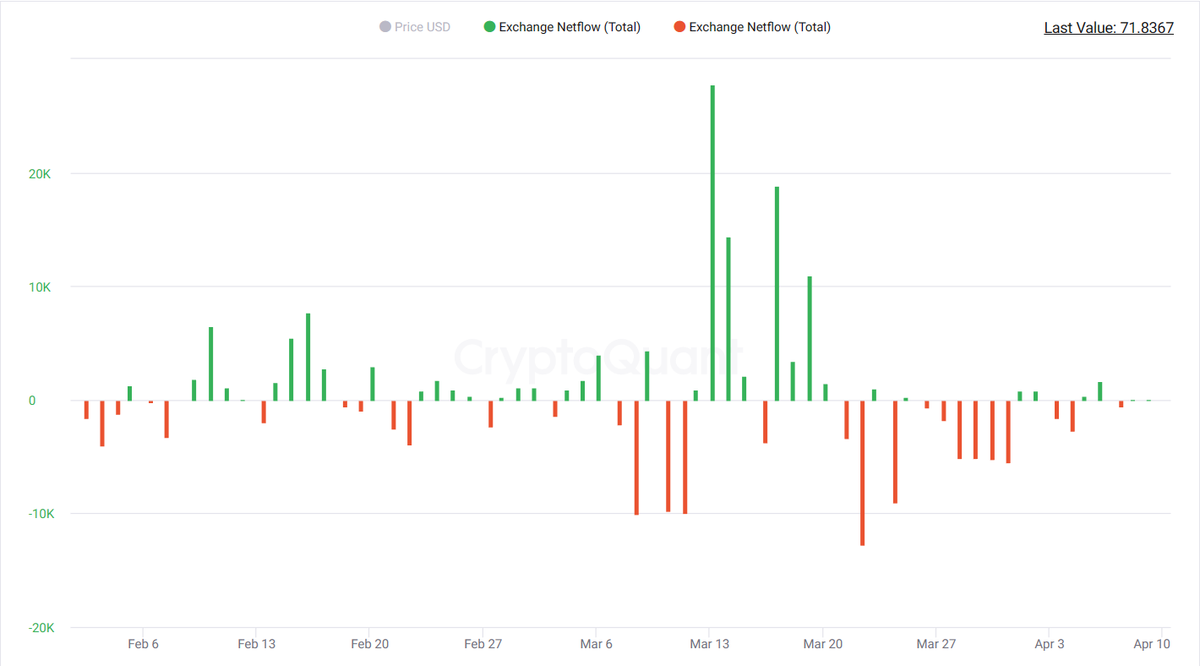Click the 20K y-axis label
Viewport: 1200px width, 666px height.
39,174
